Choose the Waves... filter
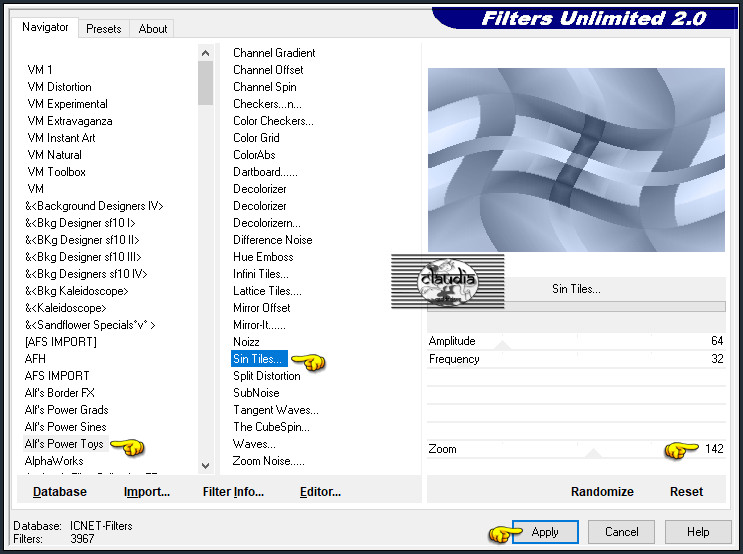The height and width of the screenshot is (554, 743). pyautogui.click(x=254, y=444)
